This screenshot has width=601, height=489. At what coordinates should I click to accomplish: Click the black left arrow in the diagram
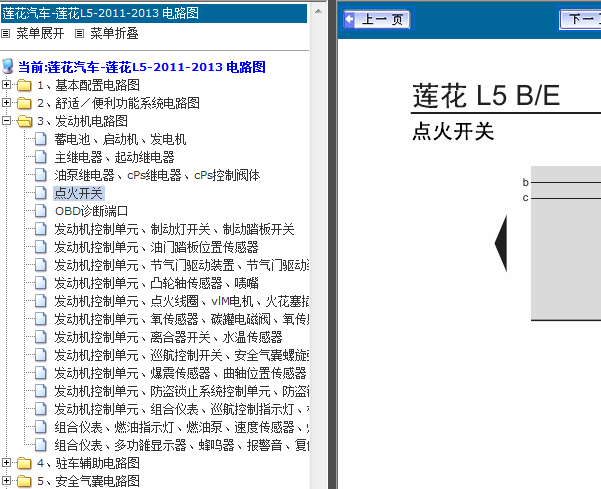pyautogui.click(x=501, y=244)
